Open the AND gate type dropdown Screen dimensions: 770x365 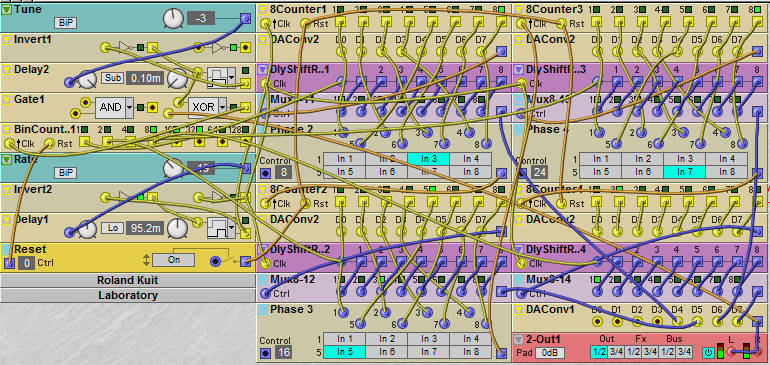tap(130, 107)
